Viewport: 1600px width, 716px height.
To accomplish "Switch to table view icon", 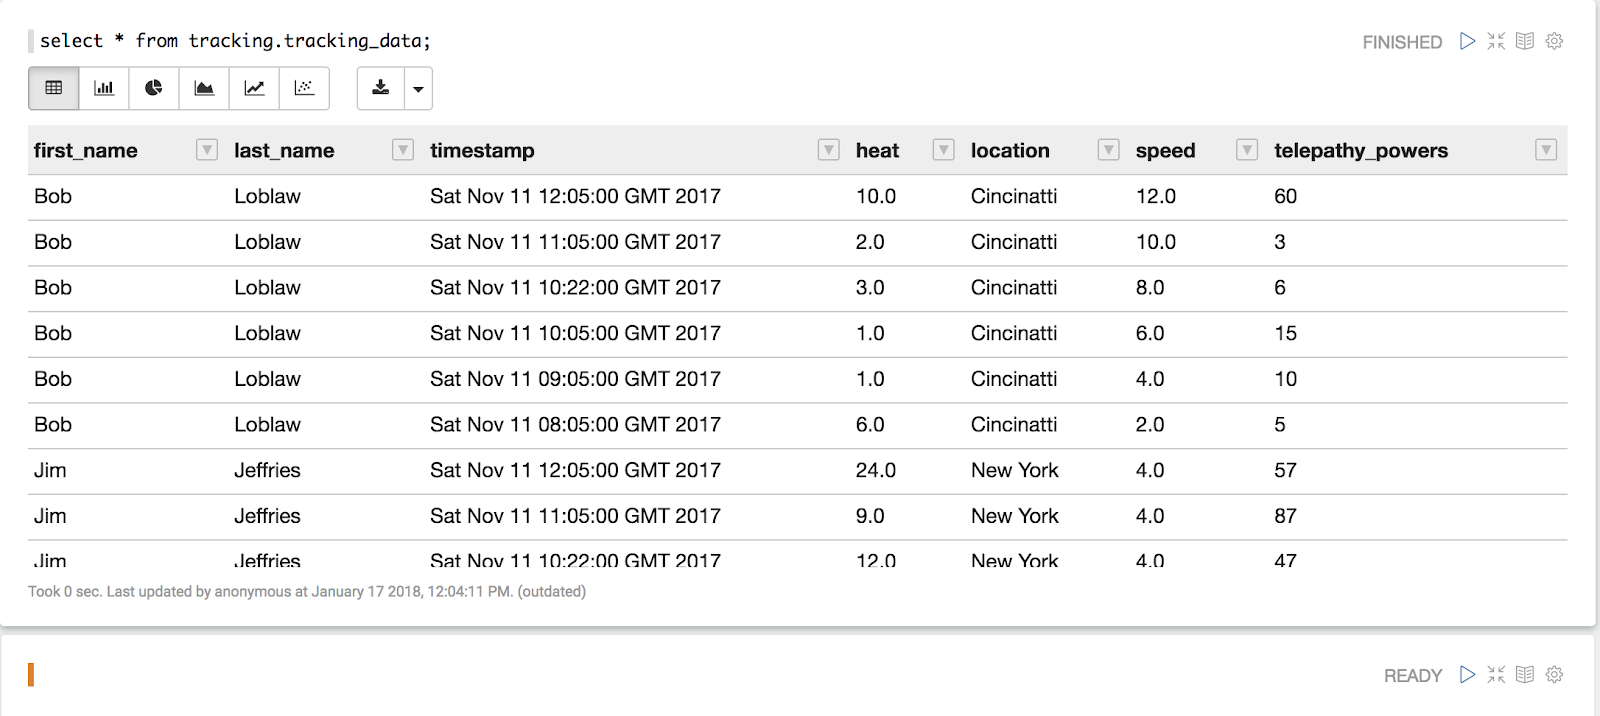I will pos(54,88).
